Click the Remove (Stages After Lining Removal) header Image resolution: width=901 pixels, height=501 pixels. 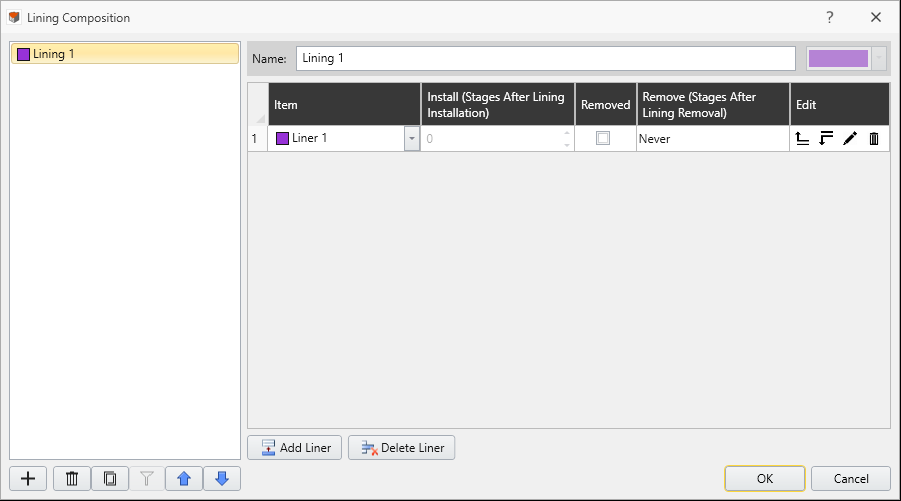713,105
